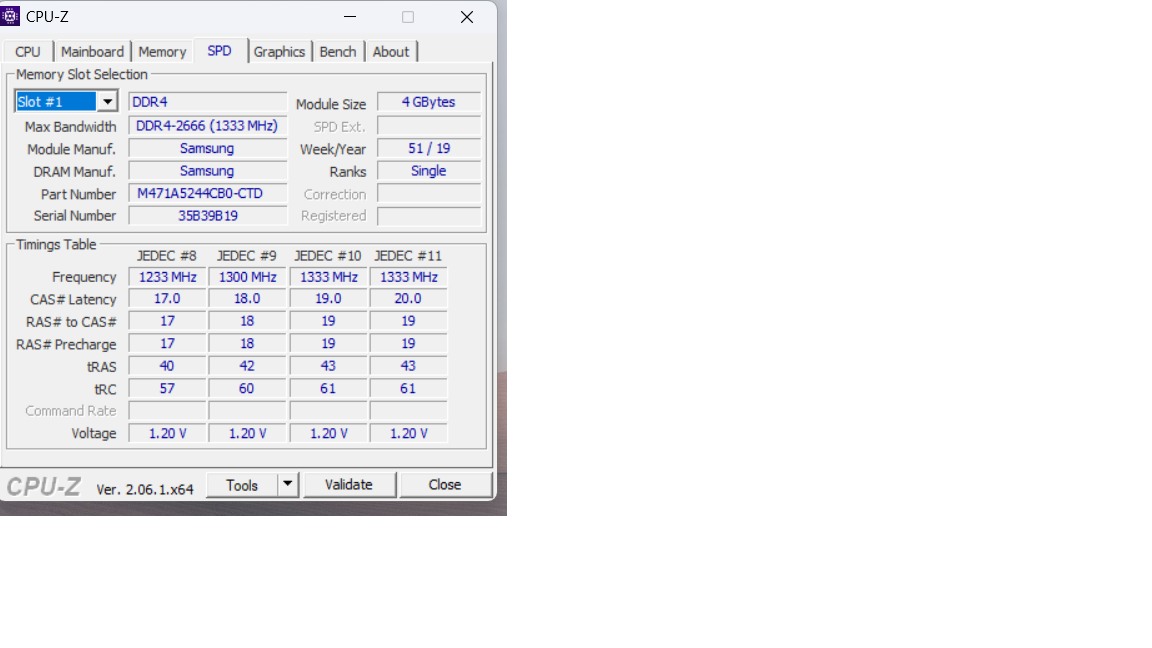Viewport: 1152px width, 648px height.
Task: Click the Module Manuf. Samsung value
Action: (x=208, y=148)
